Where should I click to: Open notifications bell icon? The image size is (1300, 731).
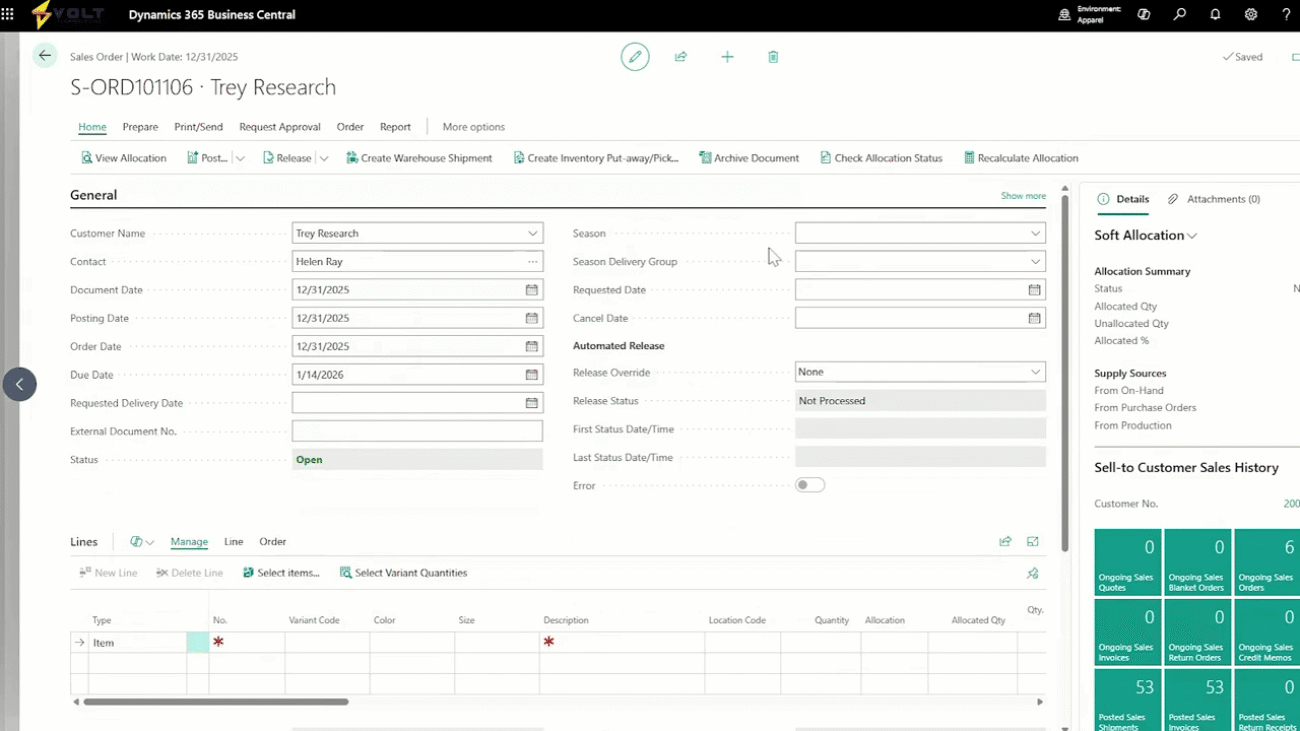pyautogui.click(x=1215, y=15)
